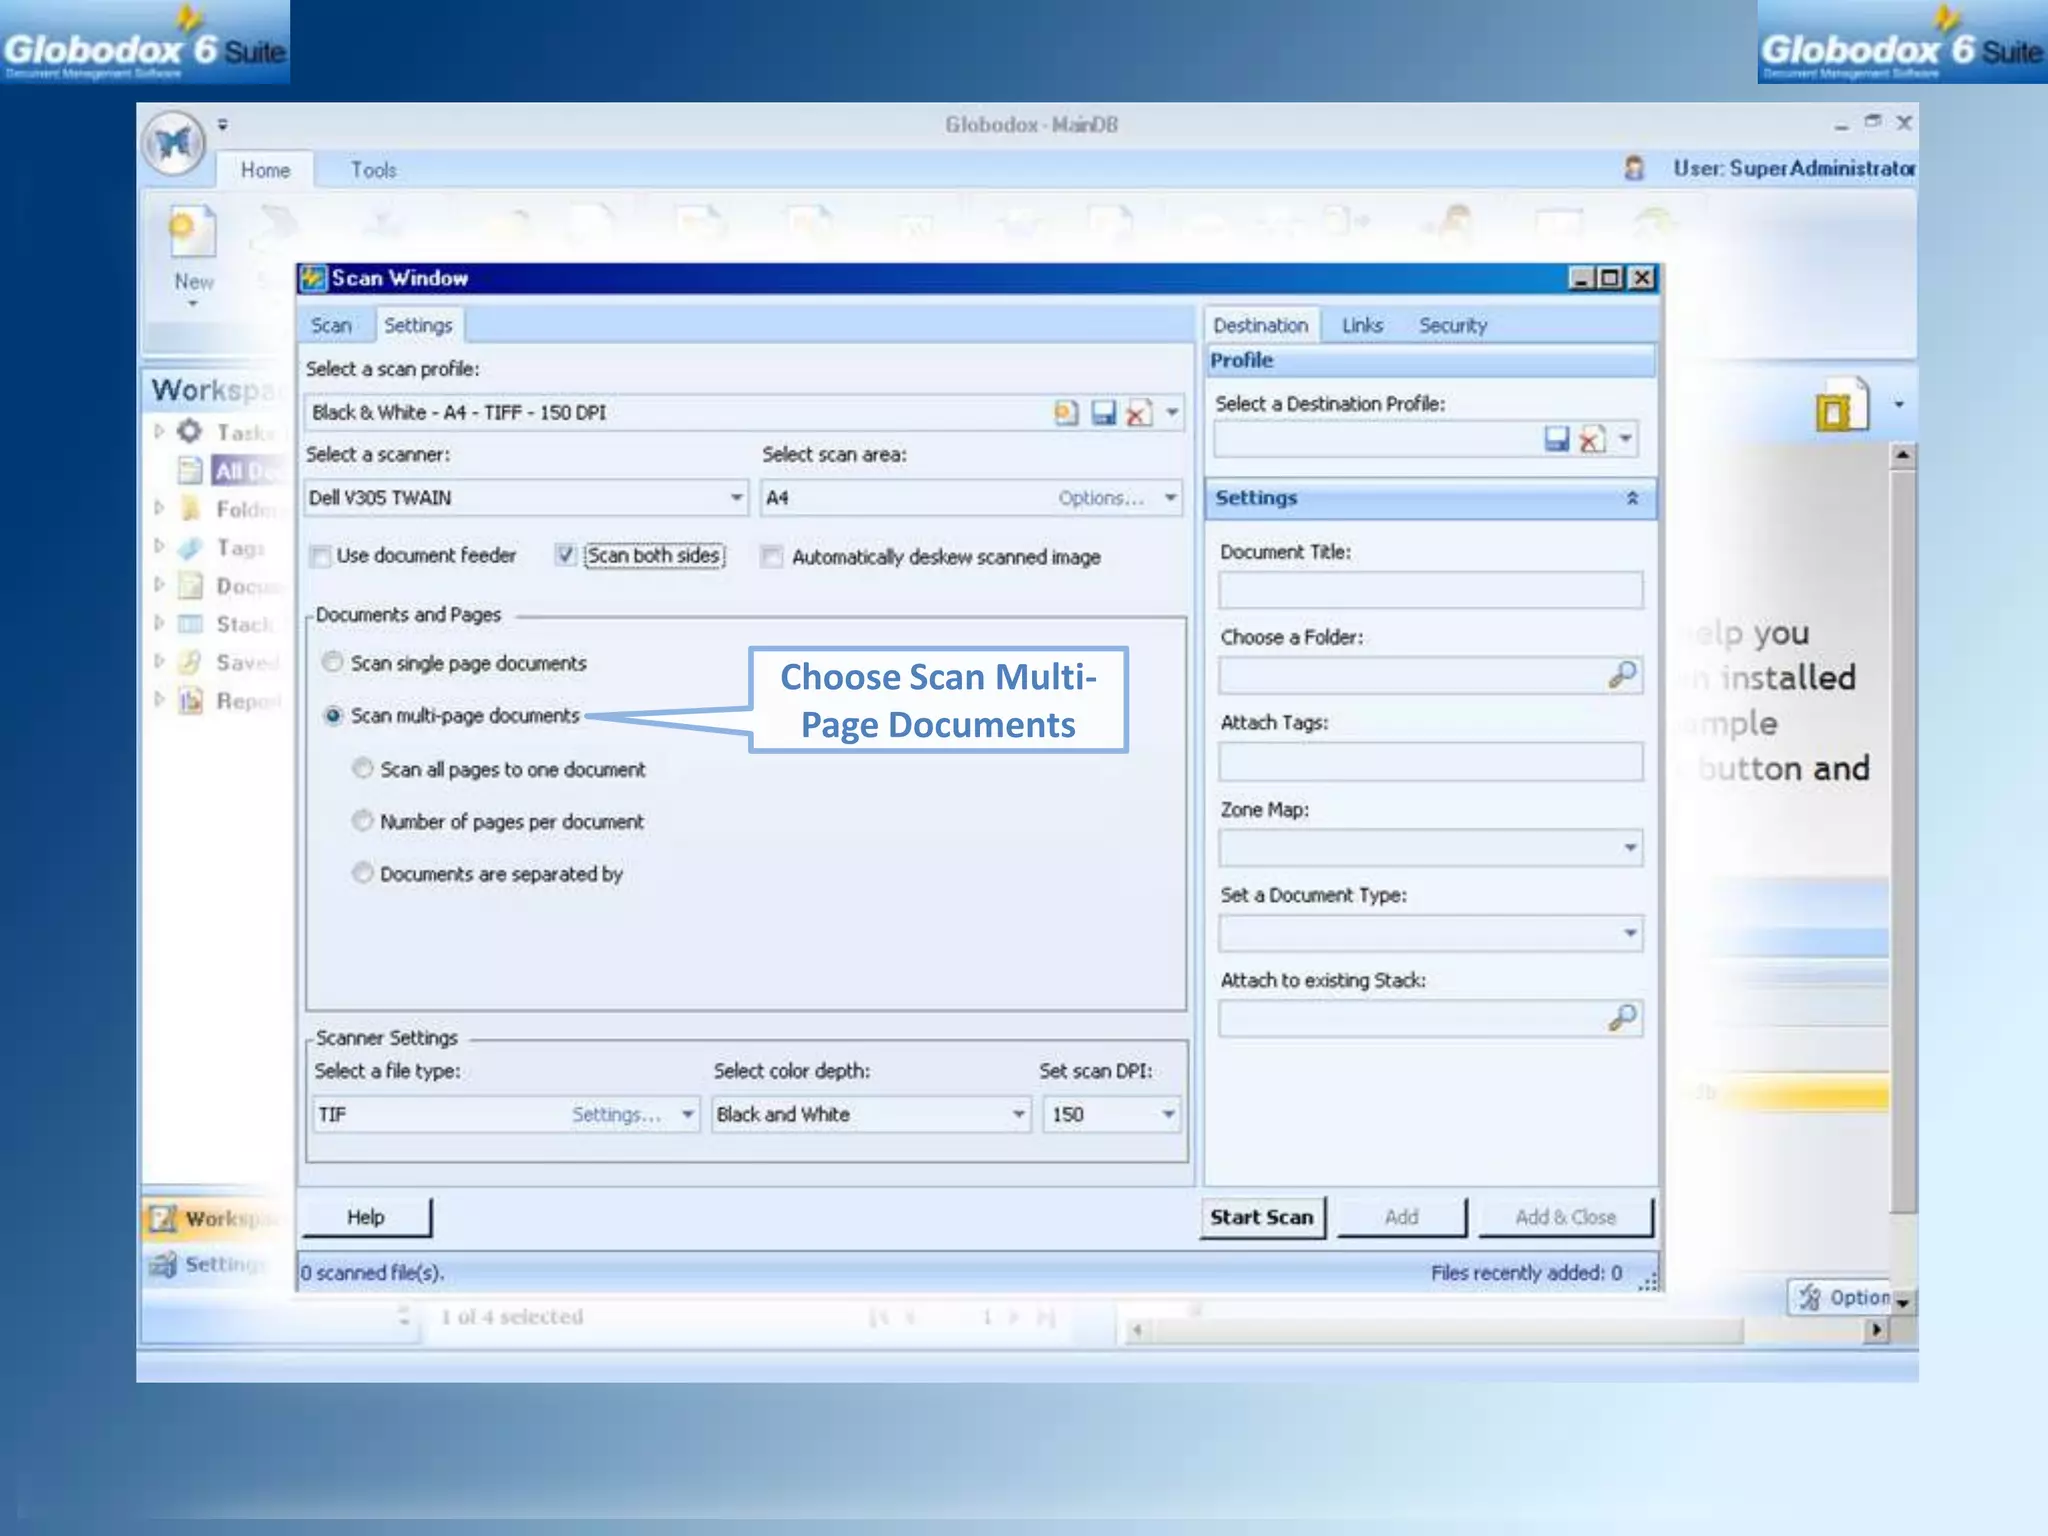Open the 150 scan DPI dropdown
This screenshot has width=2048, height=1536.
[1167, 1114]
